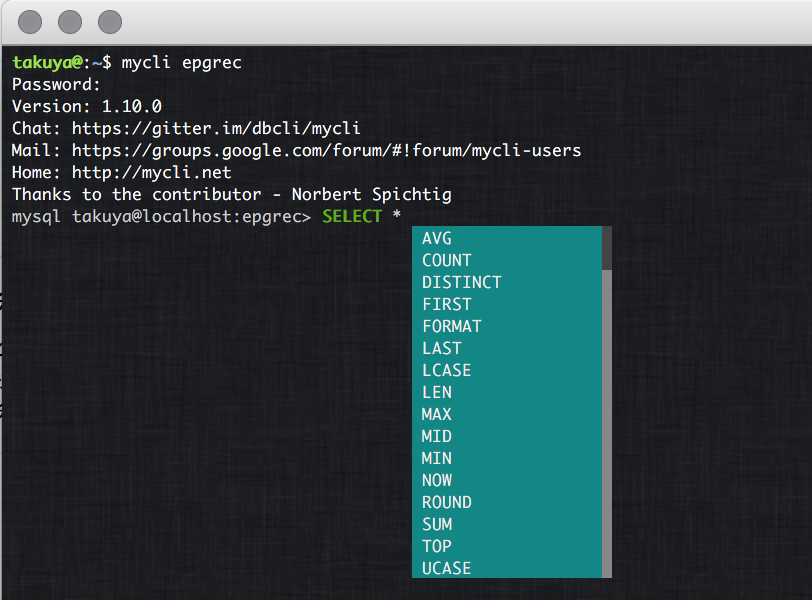The image size is (812, 600).
Task: Select FIRST in the completion popup
Action: pyautogui.click(x=507, y=304)
